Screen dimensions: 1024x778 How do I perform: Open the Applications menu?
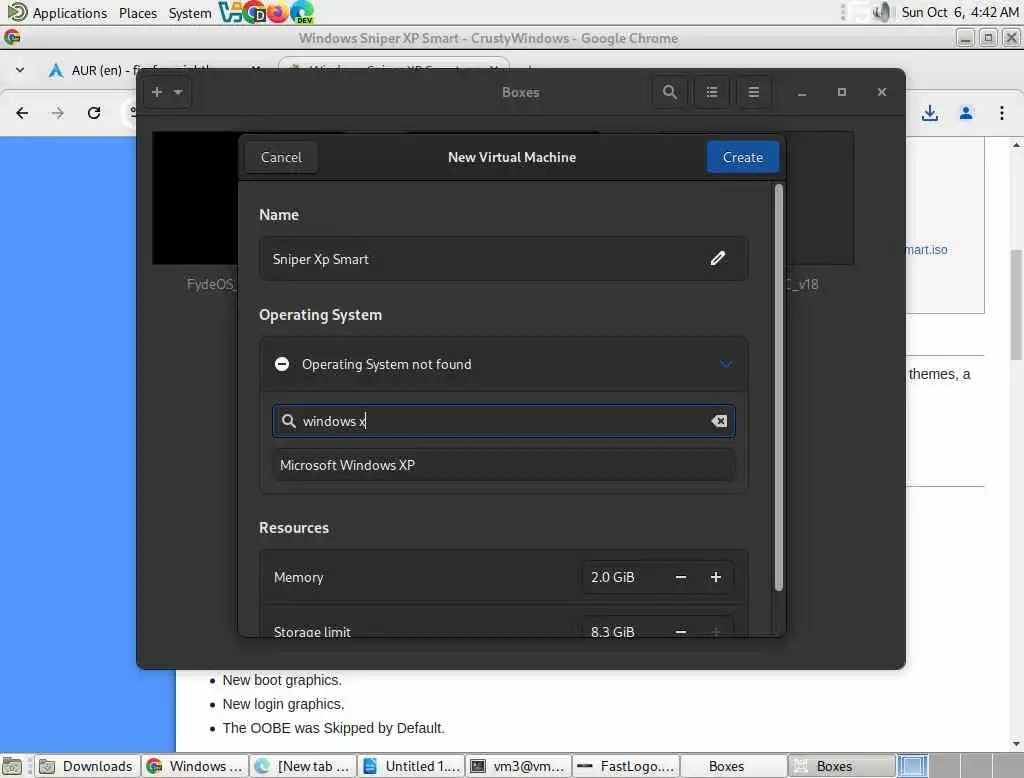click(57, 13)
